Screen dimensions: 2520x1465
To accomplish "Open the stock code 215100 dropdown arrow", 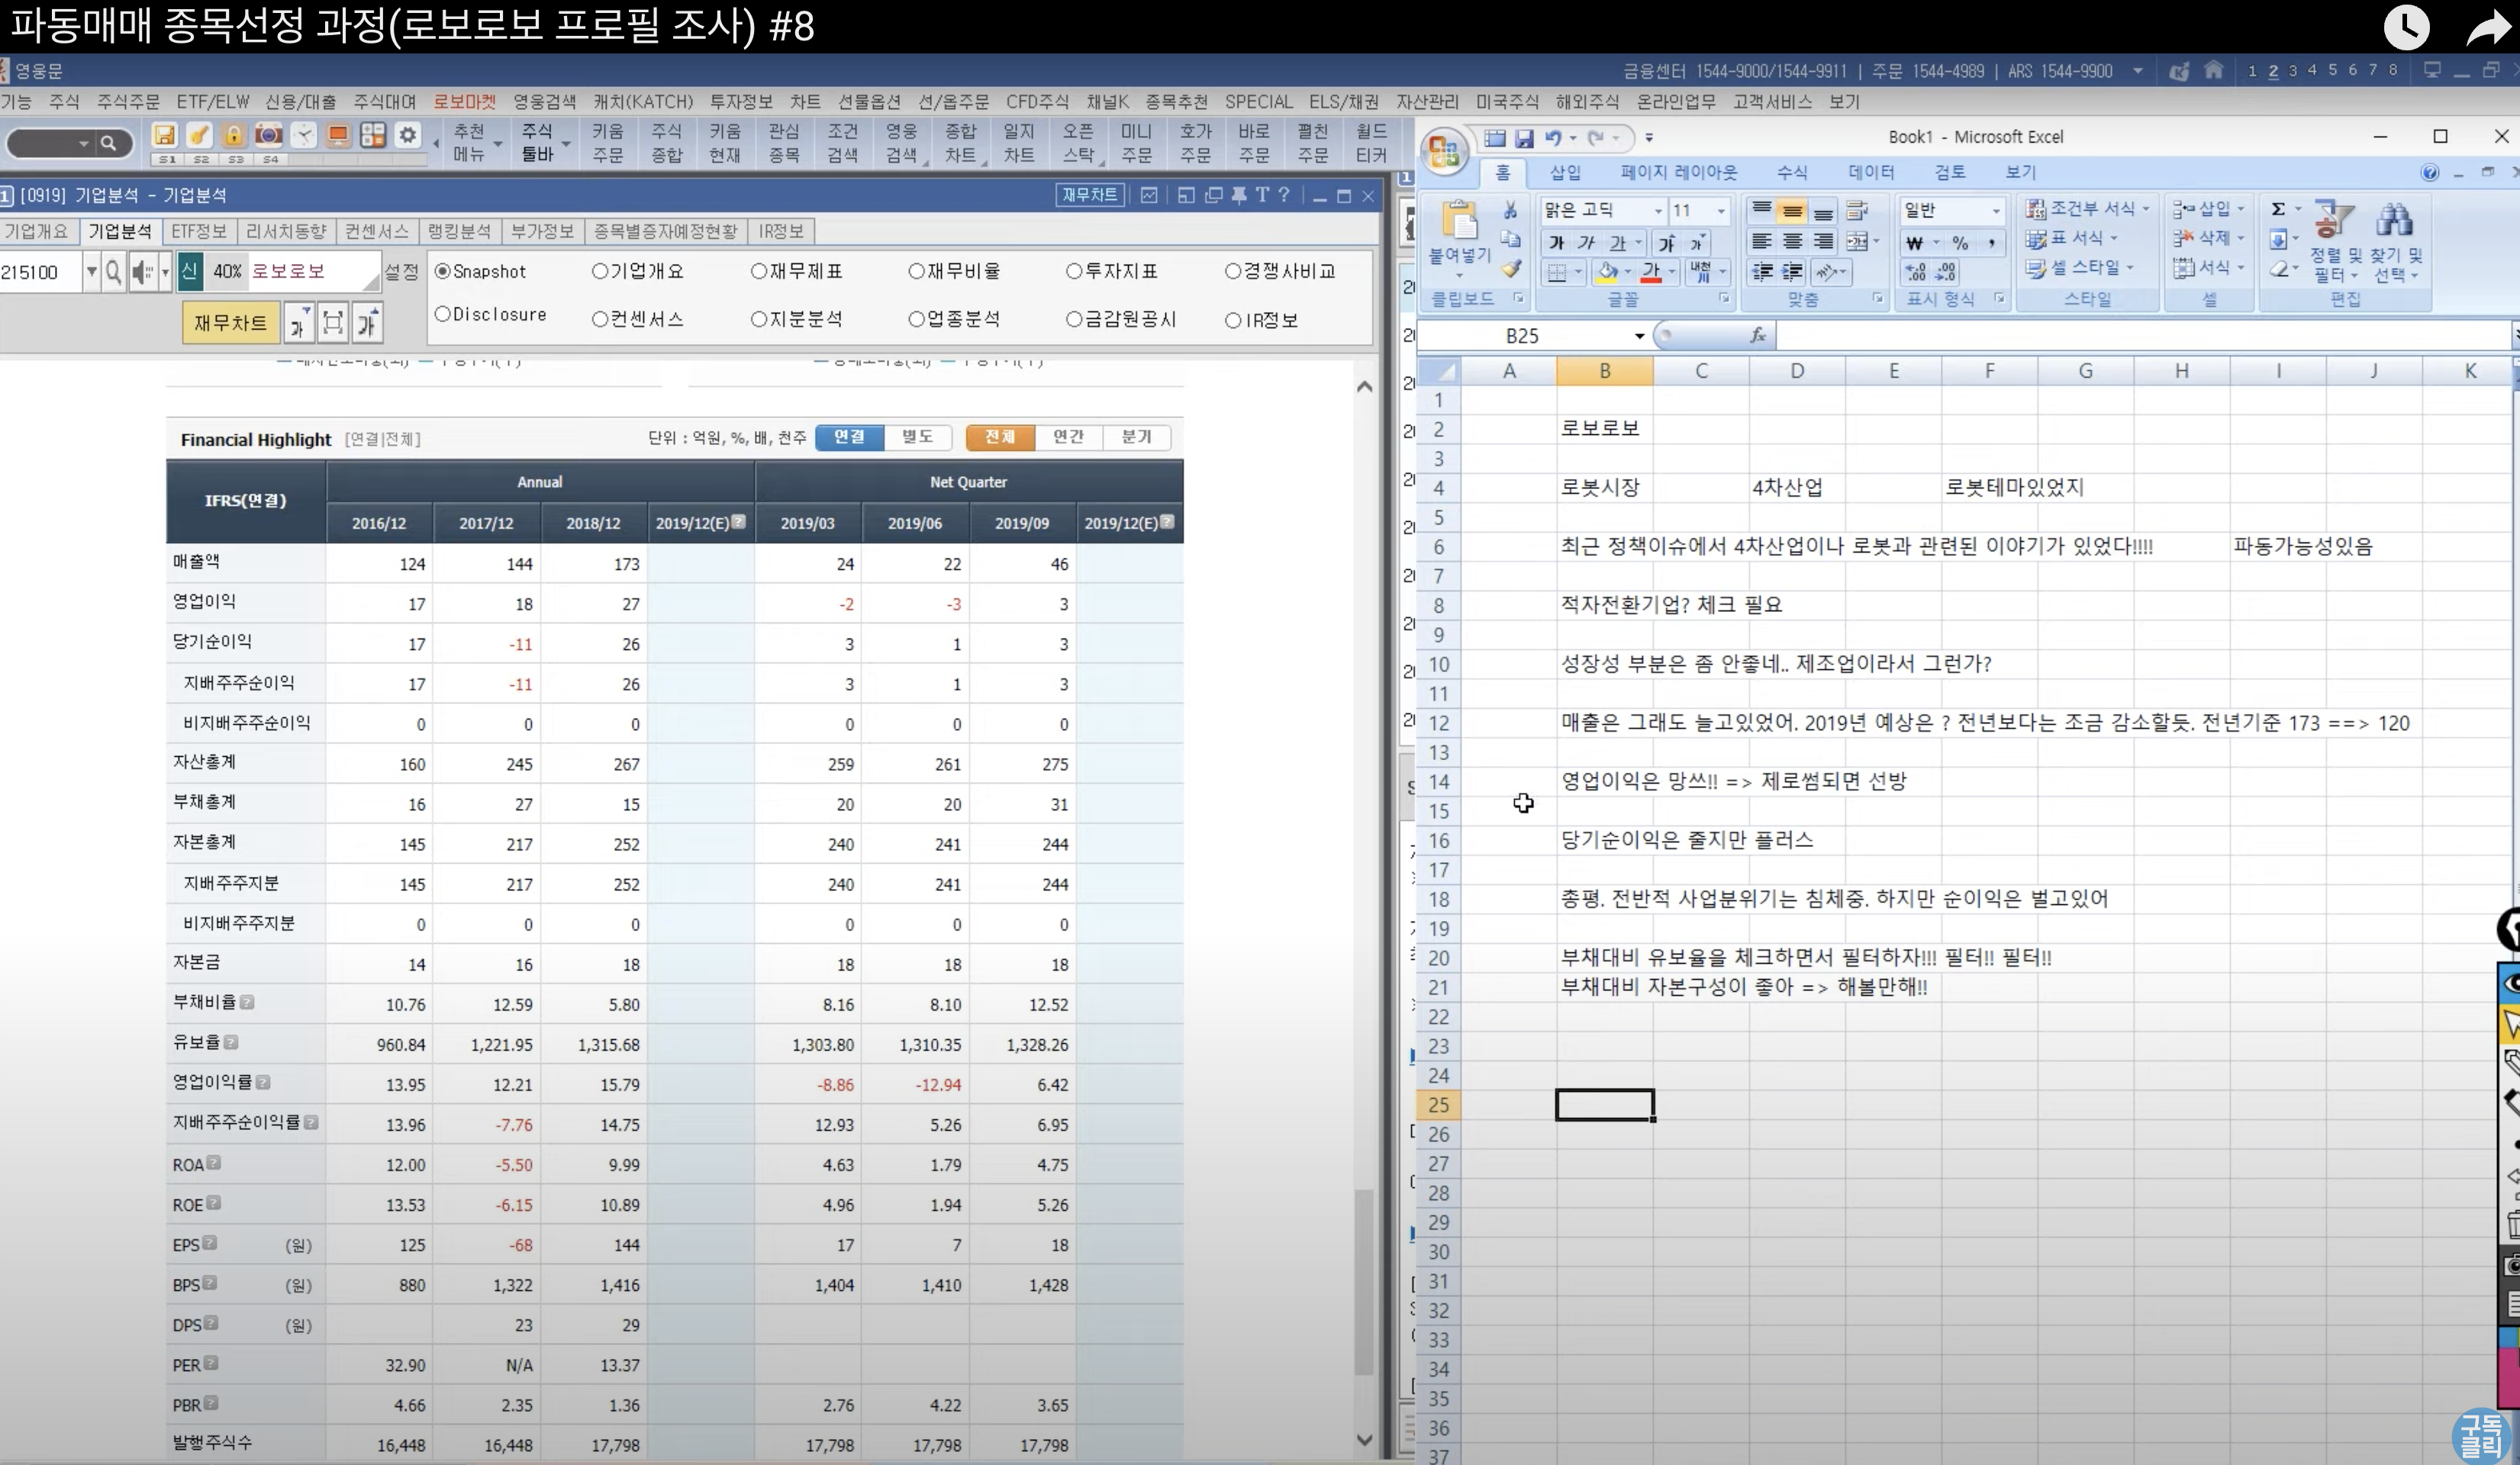I will [x=91, y=272].
